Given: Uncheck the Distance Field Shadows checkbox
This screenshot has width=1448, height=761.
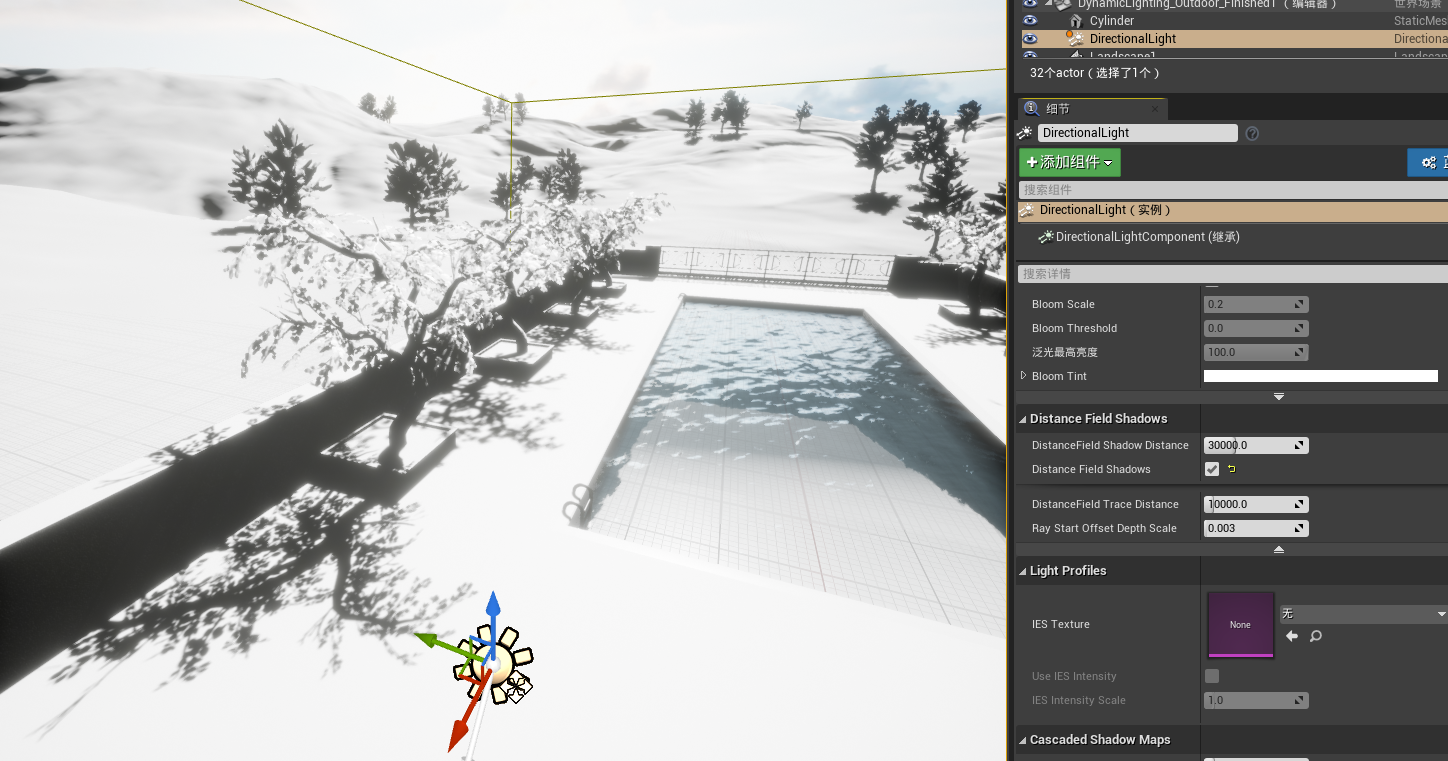Looking at the screenshot, I should [x=1211, y=469].
